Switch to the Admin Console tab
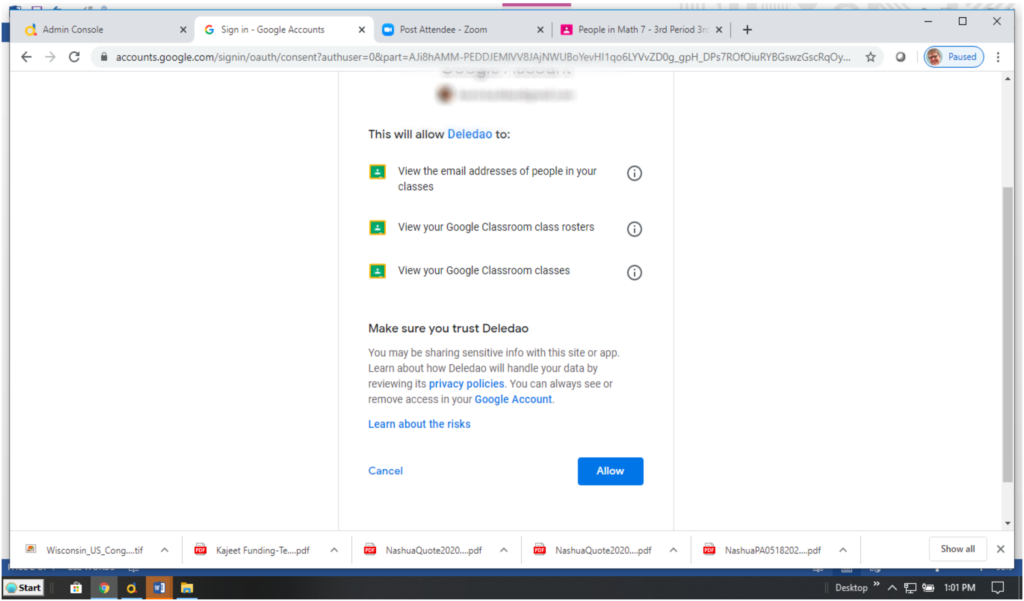 [103, 30]
